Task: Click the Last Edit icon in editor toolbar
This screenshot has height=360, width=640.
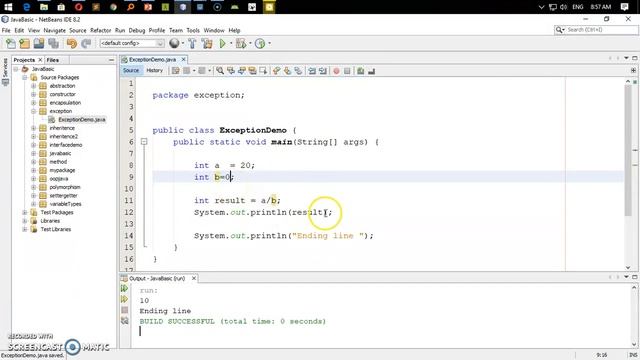Action: coord(176,71)
